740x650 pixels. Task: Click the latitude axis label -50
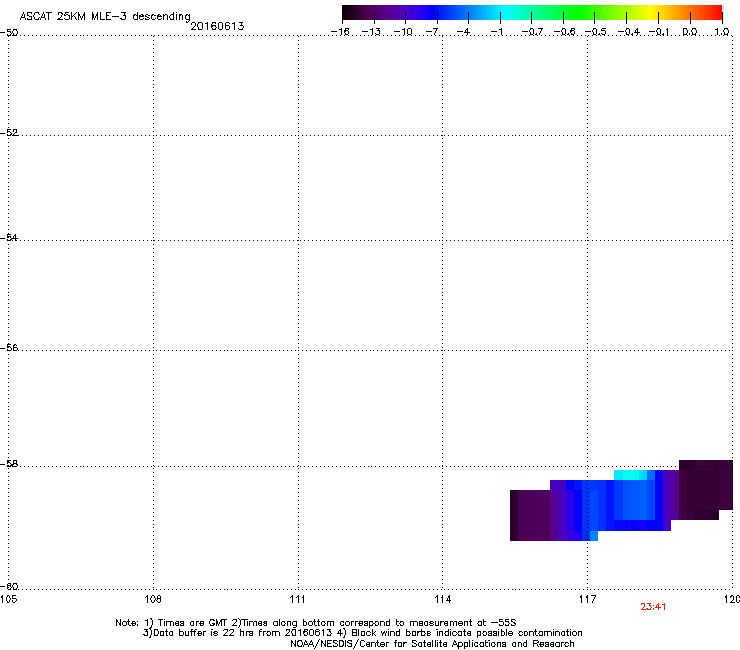pos(9,33)
